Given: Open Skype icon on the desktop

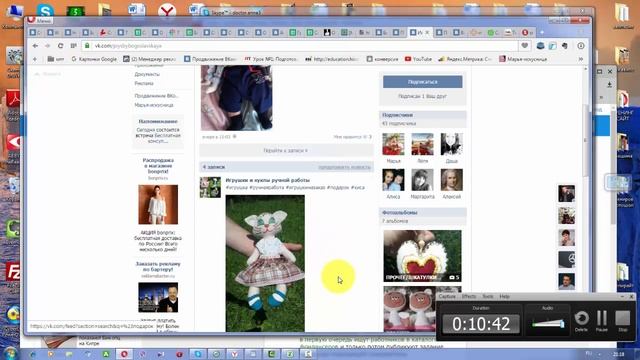Looking at the screenshot, I should pyautogui.click(x=44, y=10).
